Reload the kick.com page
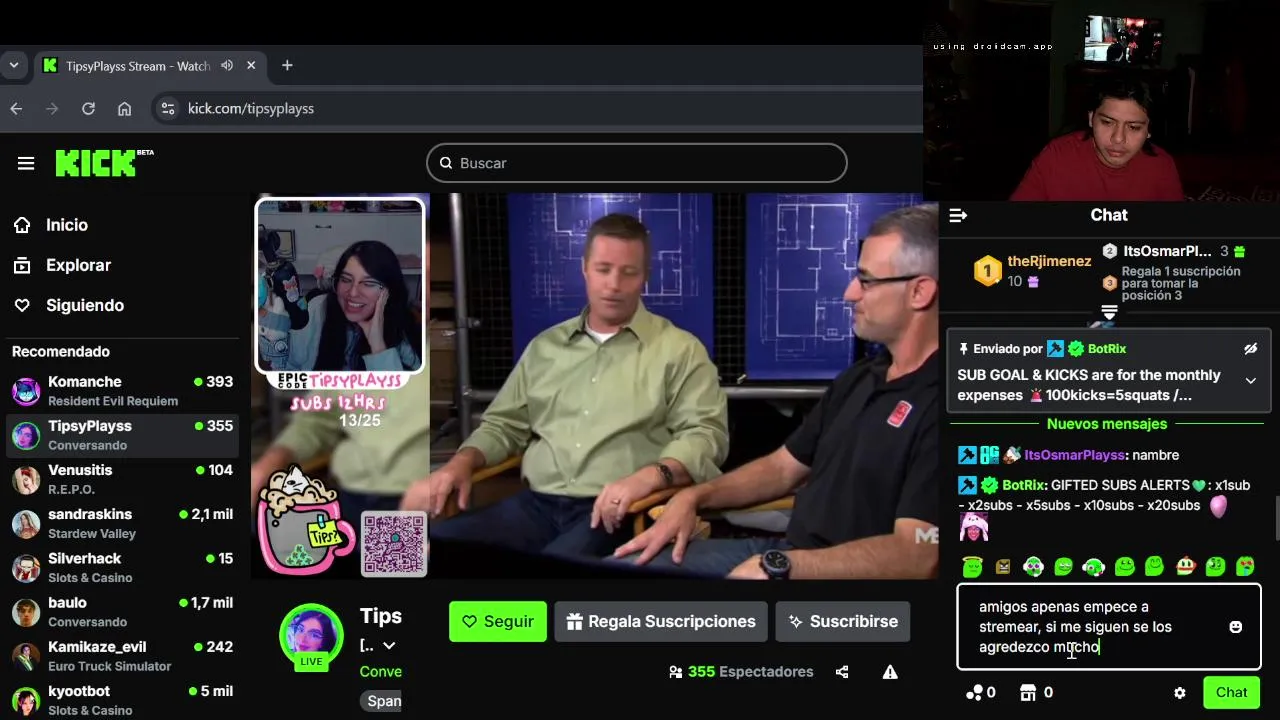The height and width of the screenshot is (720, 1280). coord(88,108)
